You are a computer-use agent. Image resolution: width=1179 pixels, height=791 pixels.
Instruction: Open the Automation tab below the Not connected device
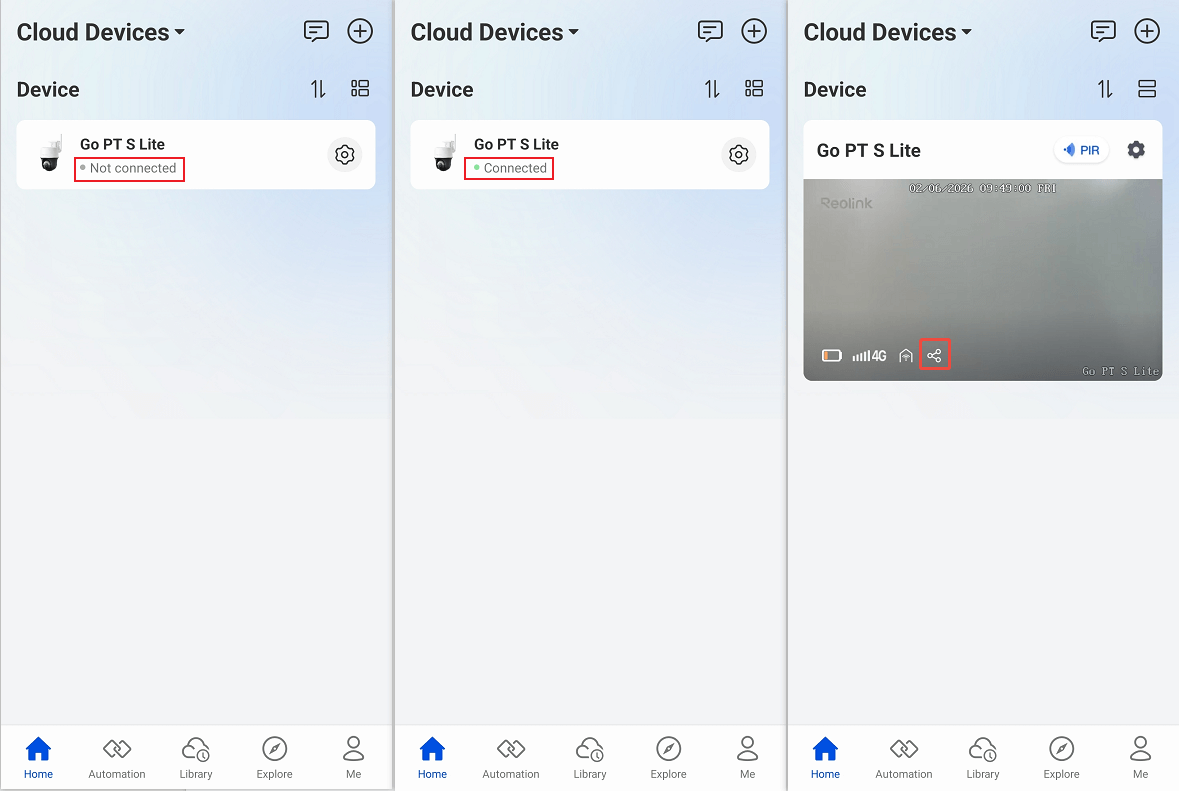tap(117, 757)
